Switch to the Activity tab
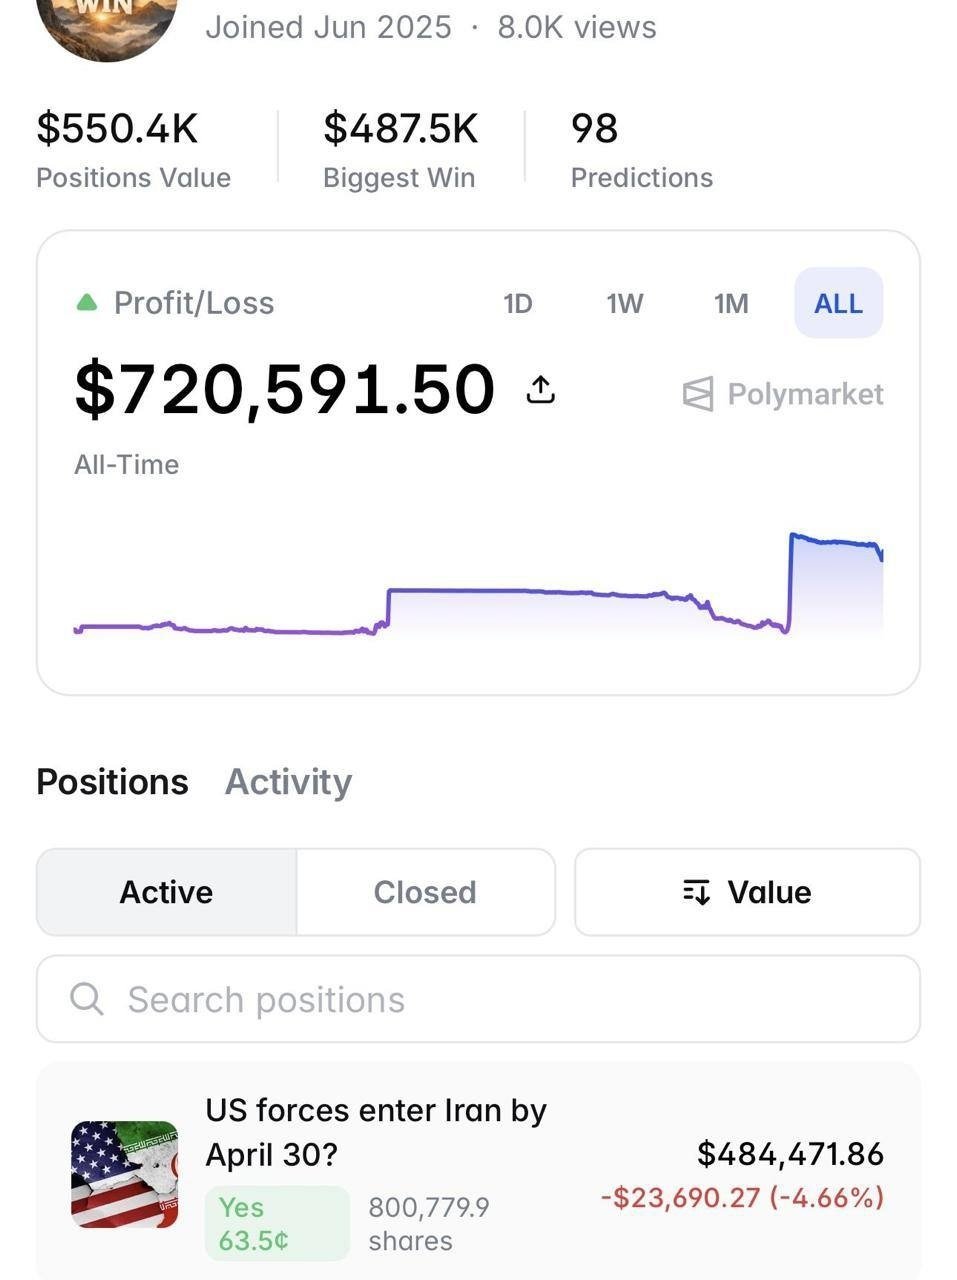 [x=288, y=781]
